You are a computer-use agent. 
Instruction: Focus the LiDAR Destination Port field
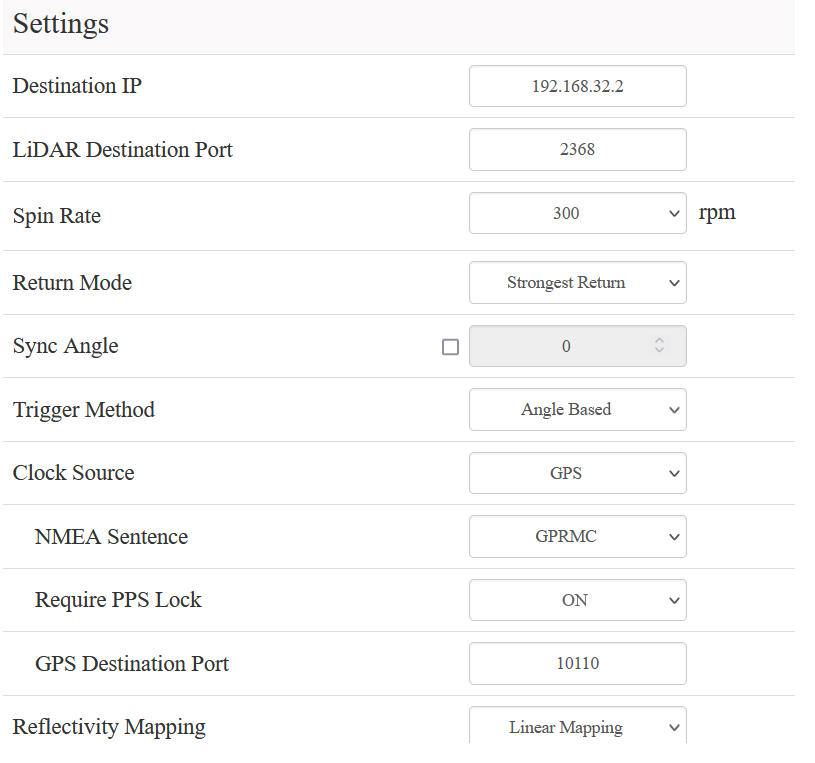577,149
